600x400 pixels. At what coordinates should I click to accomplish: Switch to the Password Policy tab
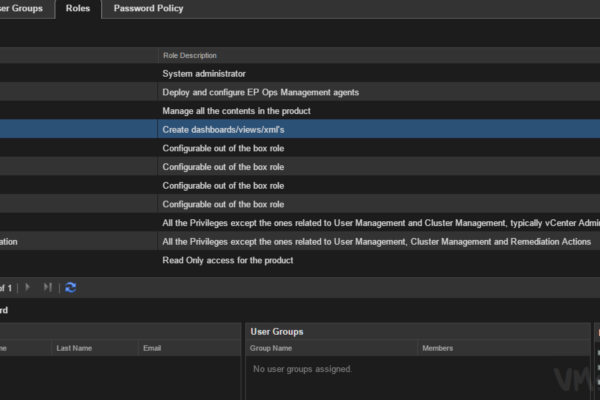click(x=148, y=8)
